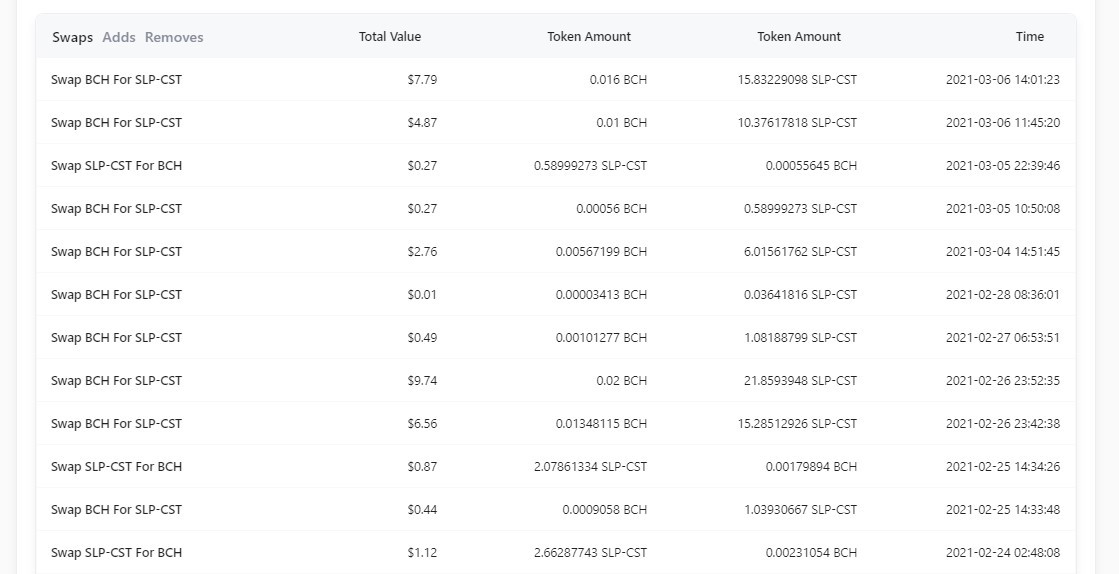Select the 1.03930667 SLP-CST amount
Viewport: 1119px width, 574px height.
pos(800,509)
